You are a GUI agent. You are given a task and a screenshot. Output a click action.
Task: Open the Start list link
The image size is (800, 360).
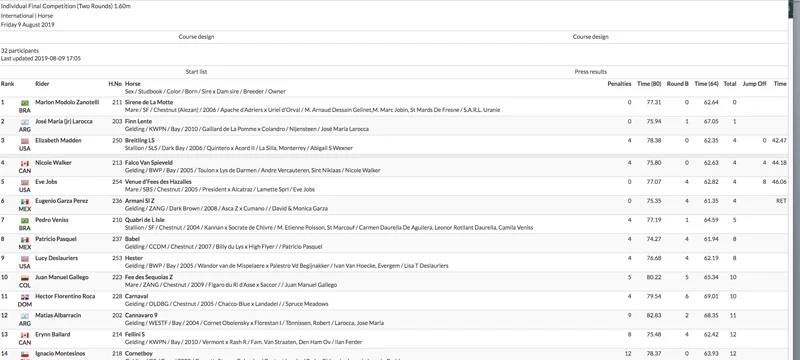coord(196,72)
